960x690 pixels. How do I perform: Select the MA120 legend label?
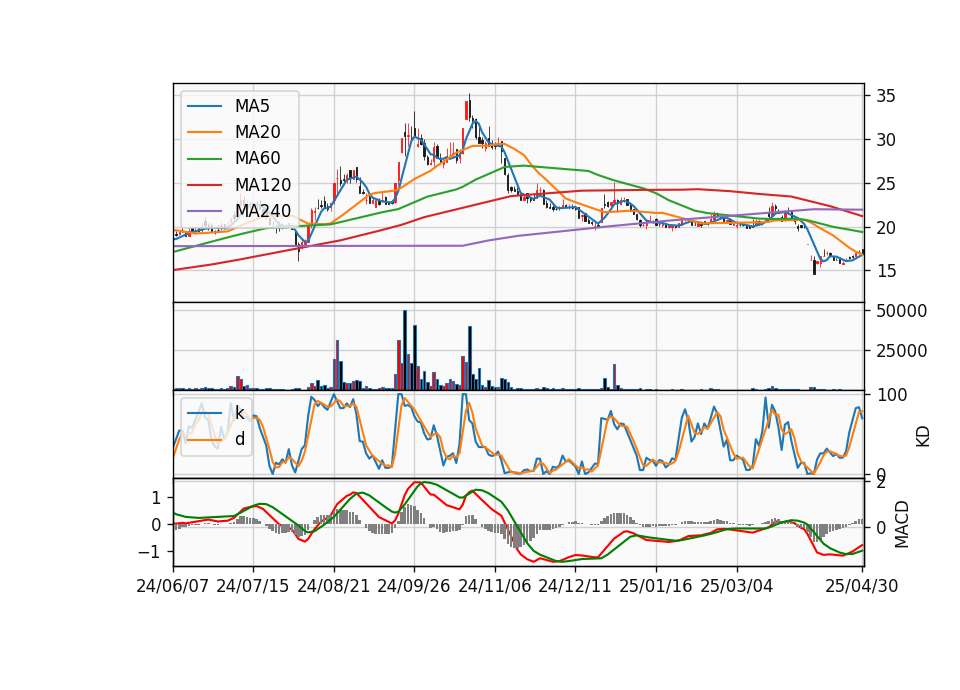click(263, 184)
